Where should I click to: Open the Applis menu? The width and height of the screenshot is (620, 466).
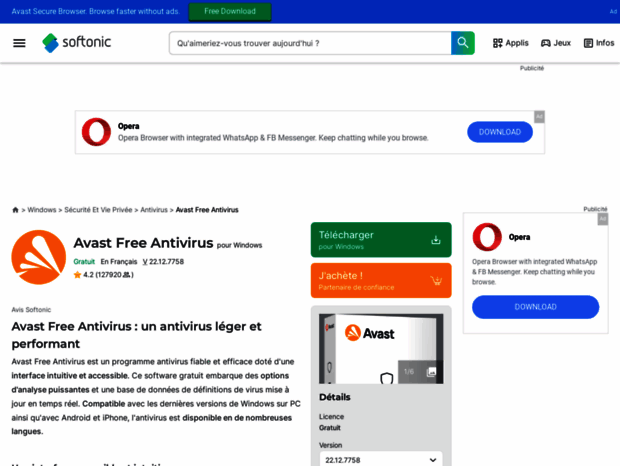click(x=510, y=43)
